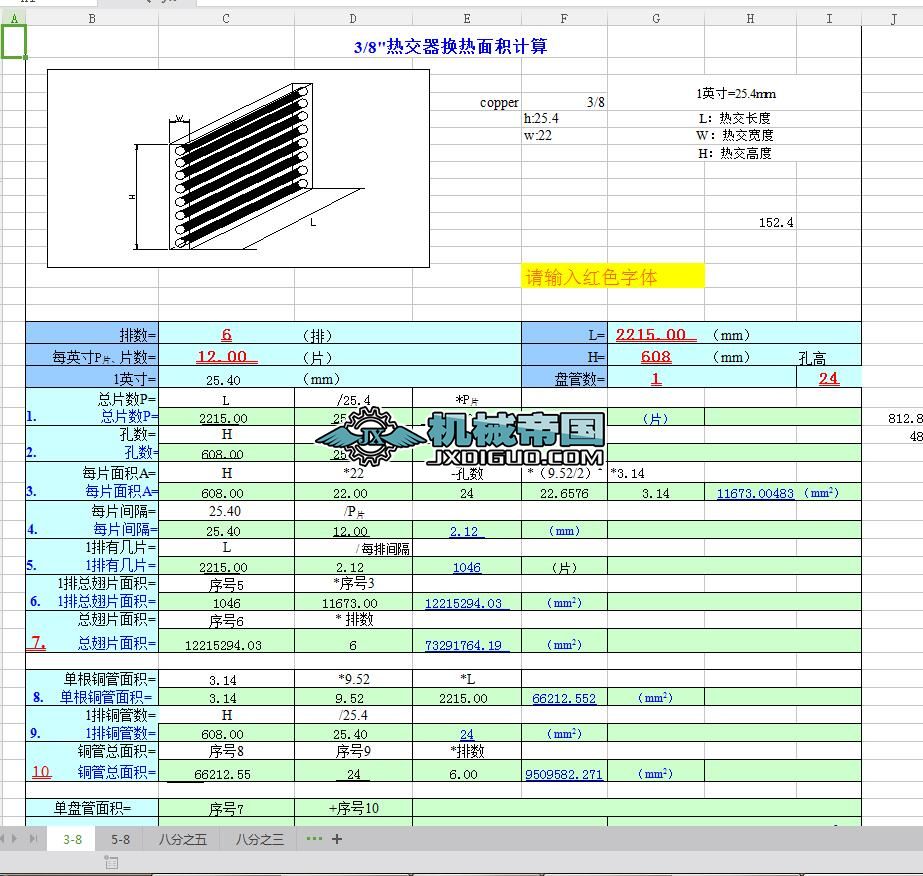Click the 22.6576 value cell

pos(564,493)
